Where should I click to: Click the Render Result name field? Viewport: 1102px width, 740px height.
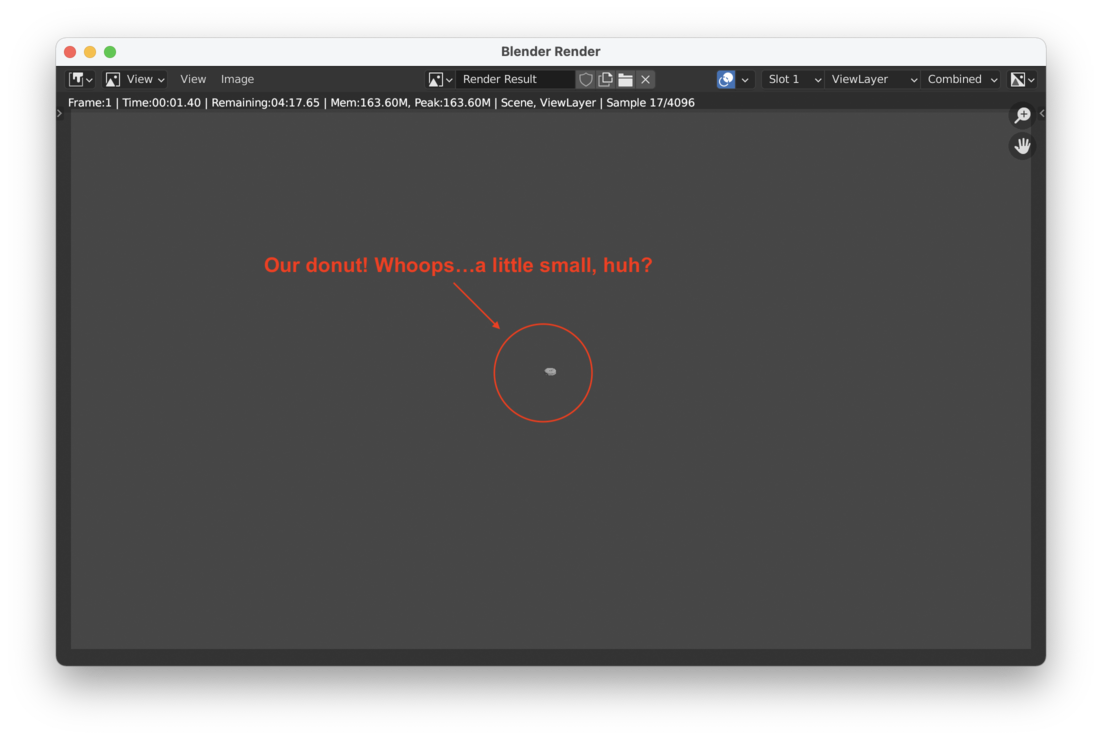pos(515,79)
